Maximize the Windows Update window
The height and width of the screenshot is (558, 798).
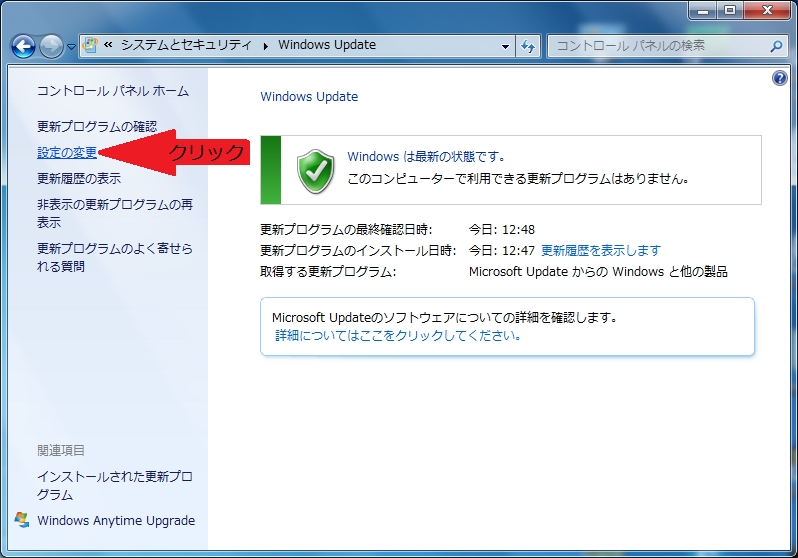click(x=730, y=11)
